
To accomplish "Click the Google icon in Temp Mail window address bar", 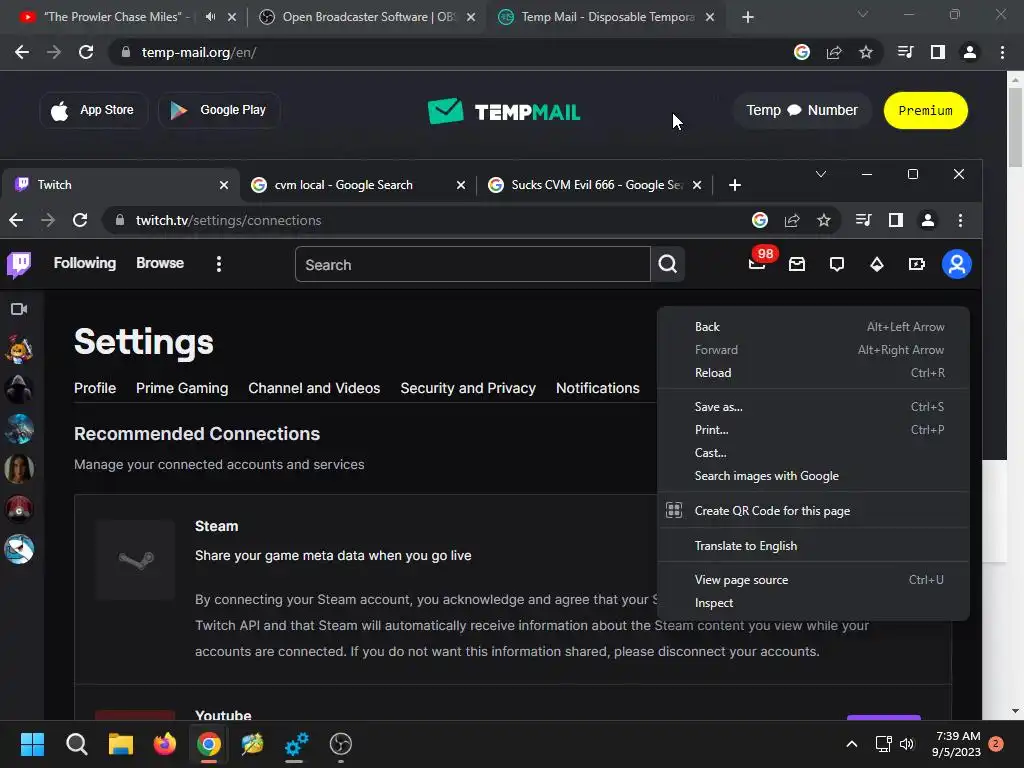I will pos(802,52).
